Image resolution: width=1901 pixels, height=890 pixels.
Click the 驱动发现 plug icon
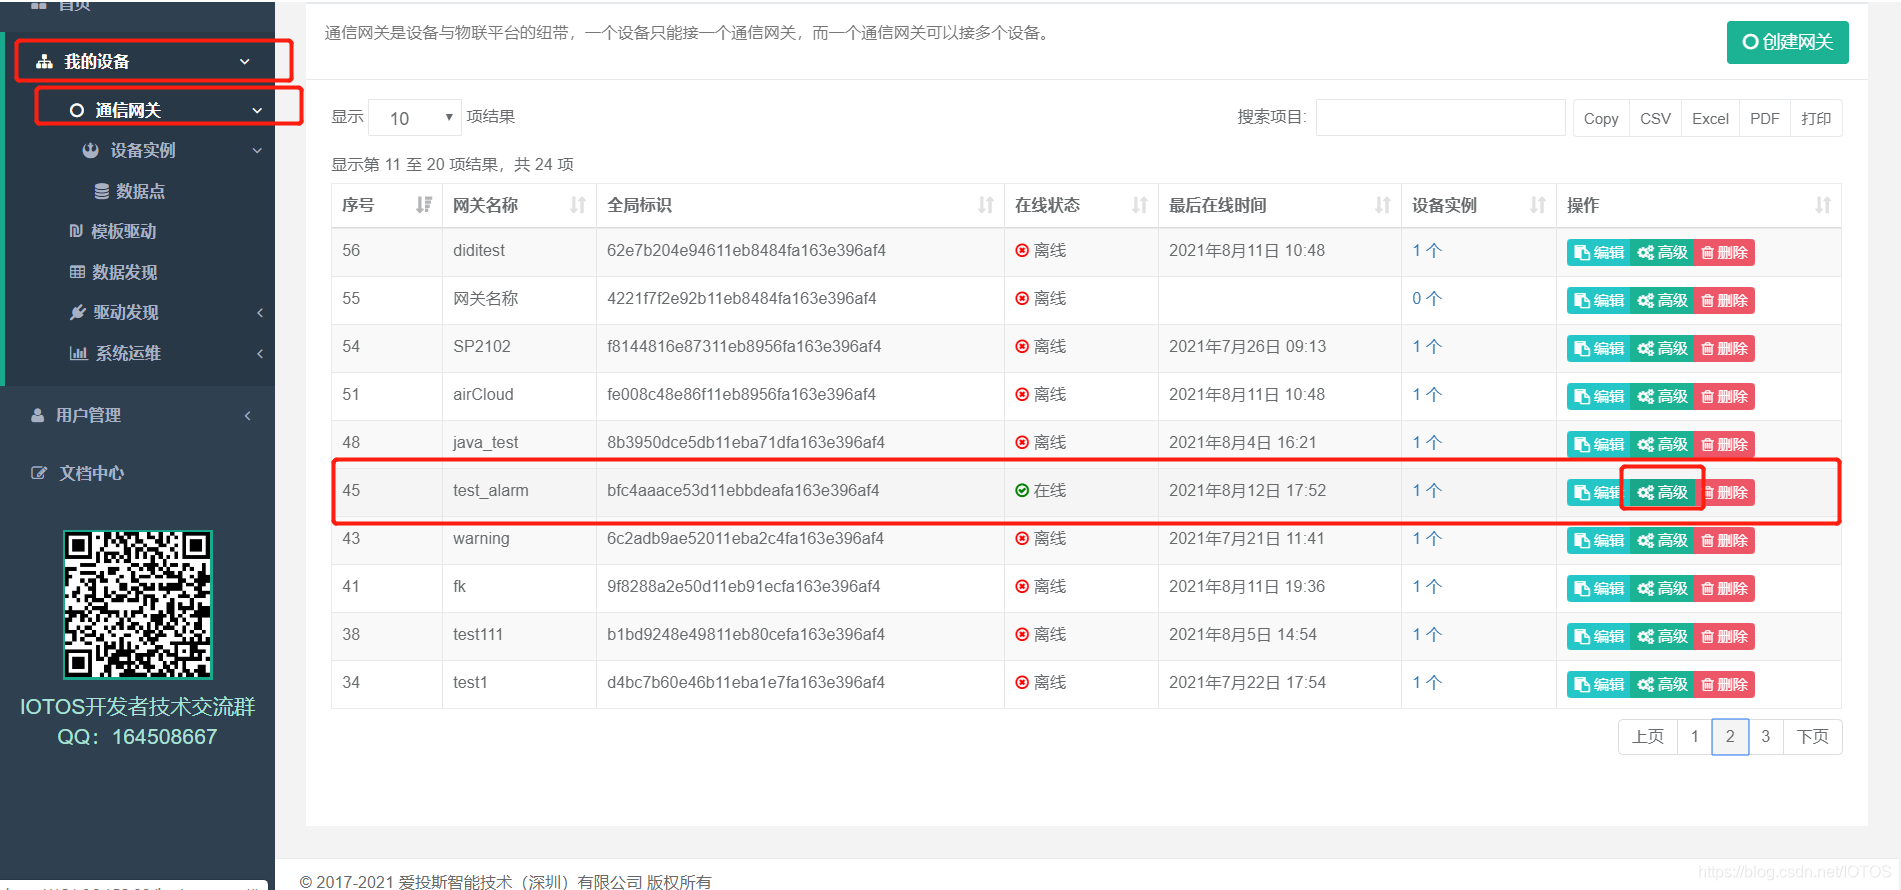78,312
